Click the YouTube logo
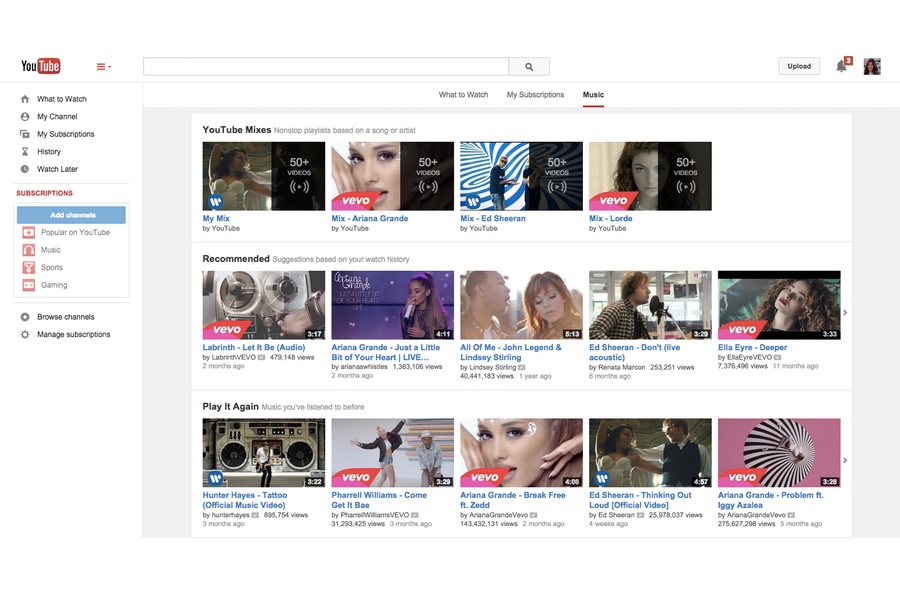Screen dimensions: 900x600 click(40, 66)
